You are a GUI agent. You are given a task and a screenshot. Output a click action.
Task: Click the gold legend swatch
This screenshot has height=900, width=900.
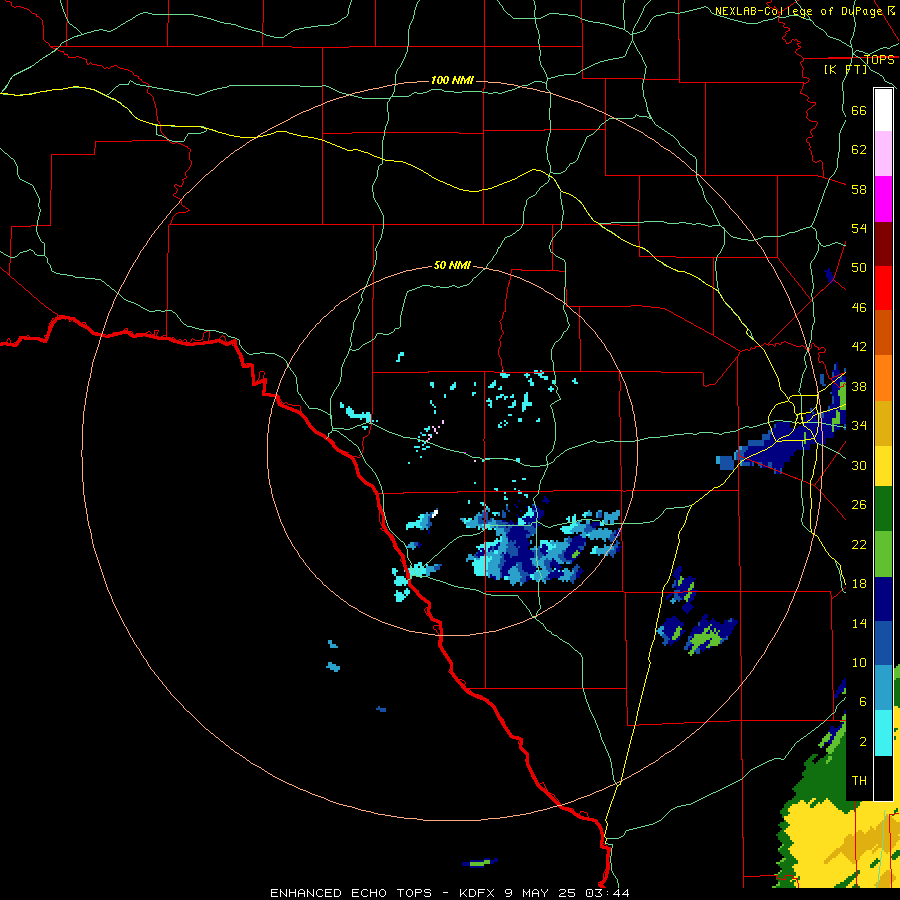(x=883, y=424)
